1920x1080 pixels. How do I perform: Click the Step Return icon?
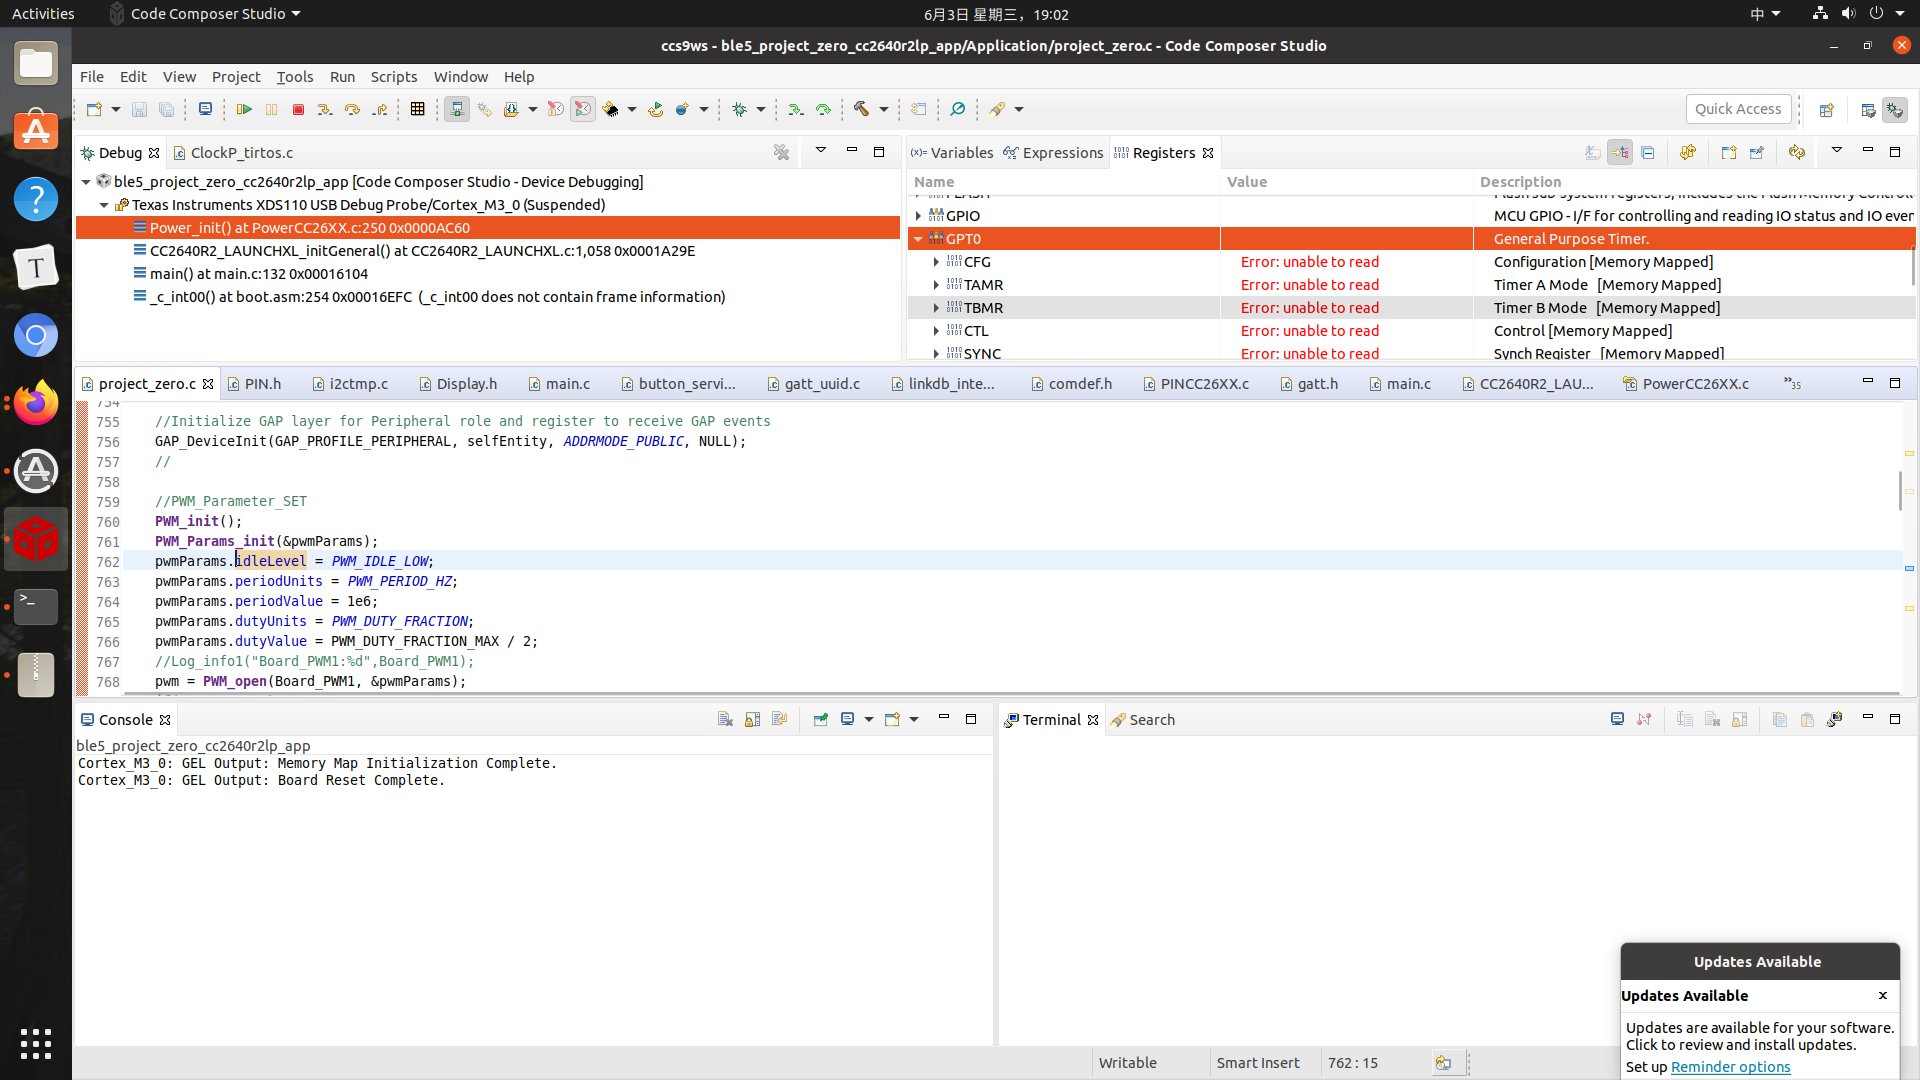coord(380,109)
